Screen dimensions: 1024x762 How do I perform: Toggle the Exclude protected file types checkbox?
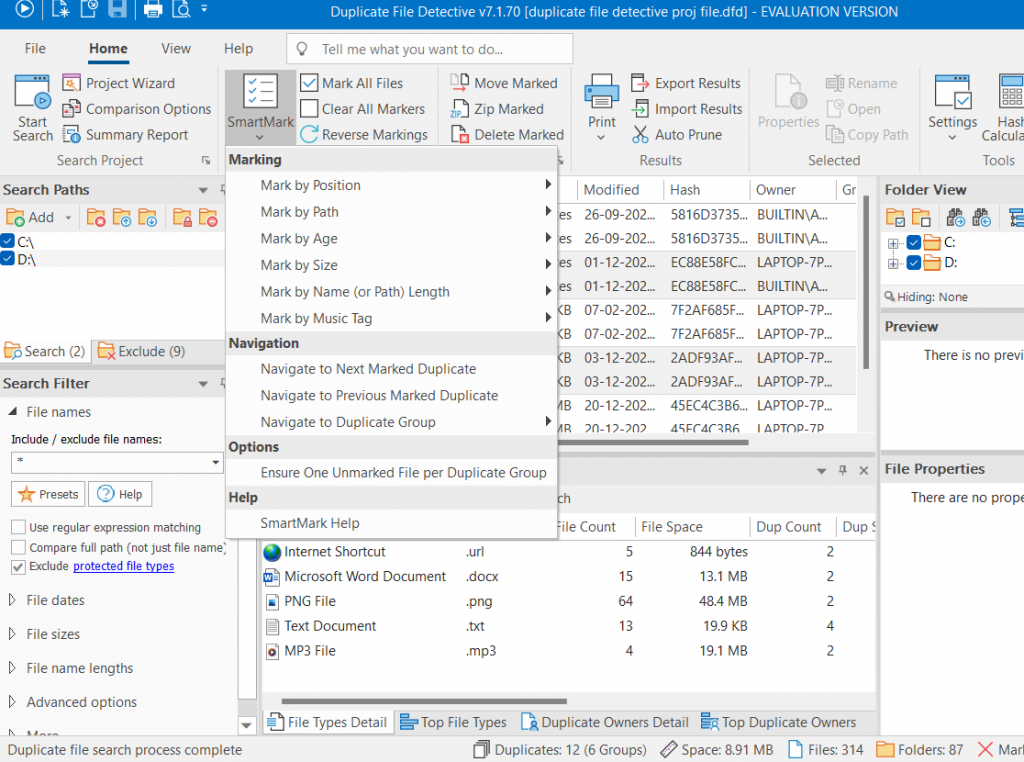18,567
